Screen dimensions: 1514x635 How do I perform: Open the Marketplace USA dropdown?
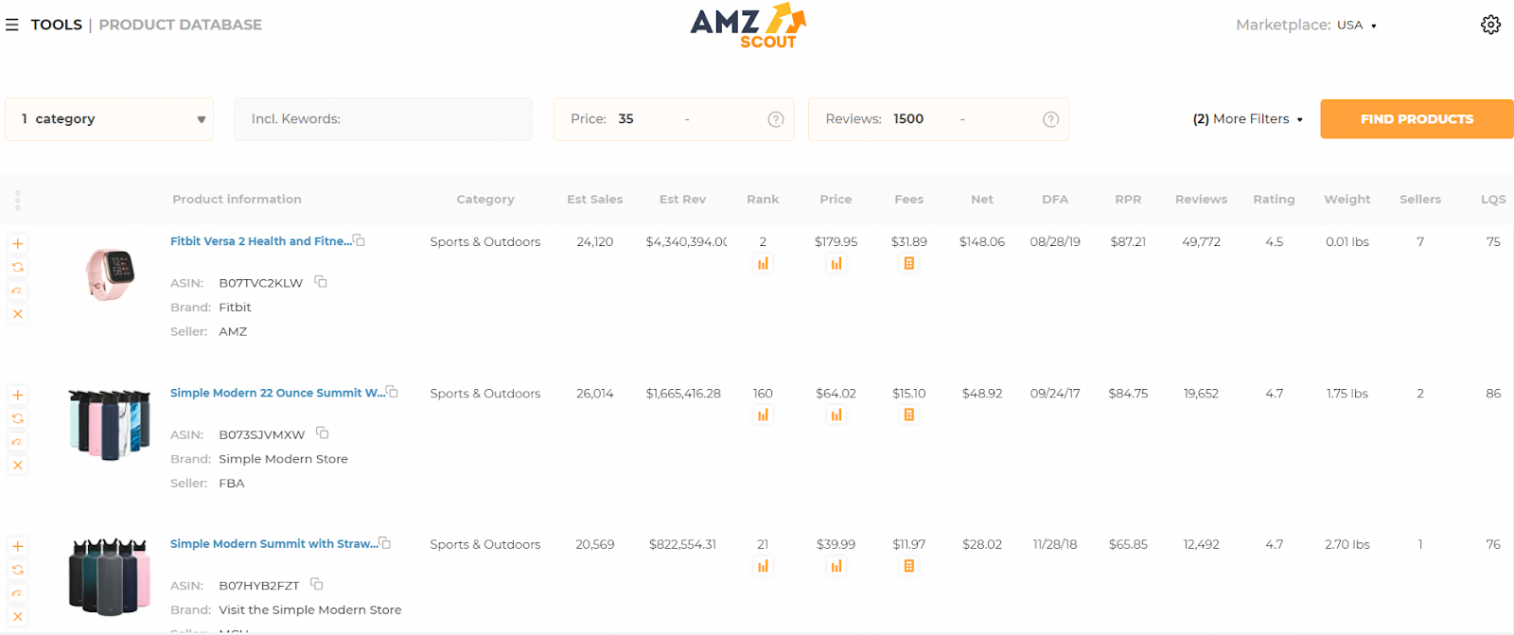[x=1357, y=25]
